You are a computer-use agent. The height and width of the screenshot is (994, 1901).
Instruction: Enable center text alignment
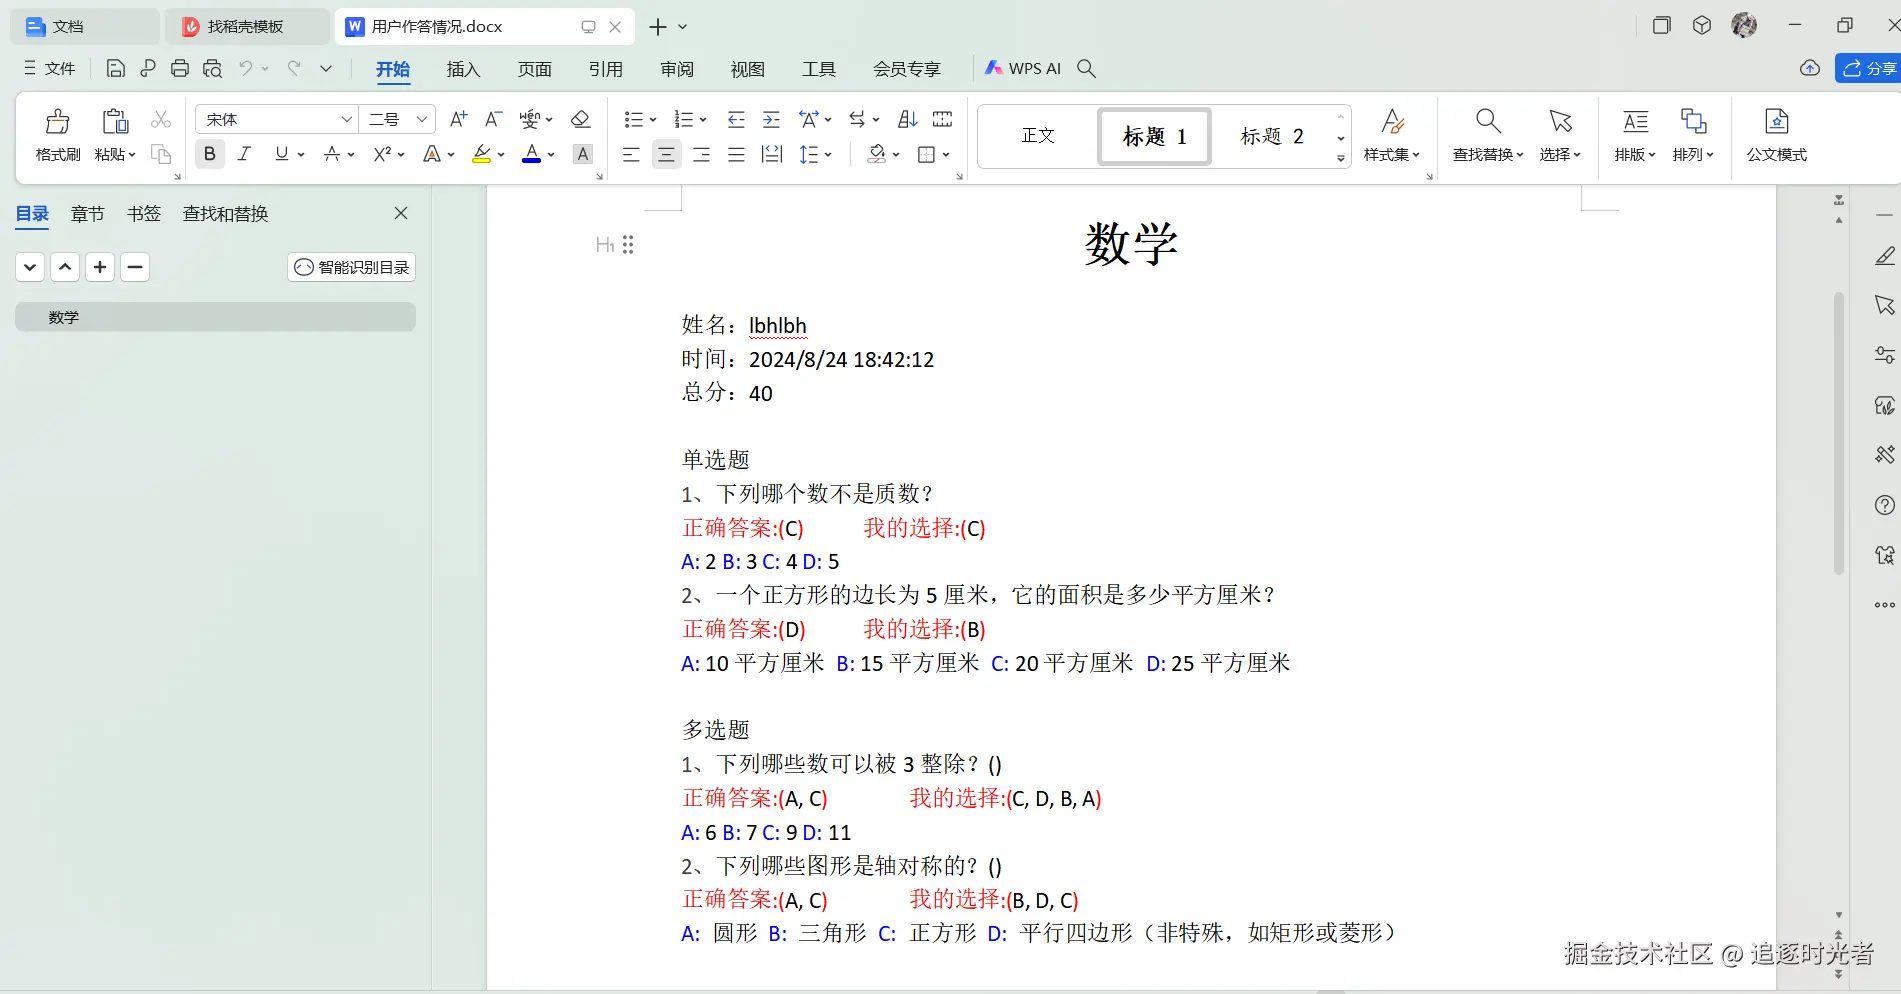(x=666, y=155)
